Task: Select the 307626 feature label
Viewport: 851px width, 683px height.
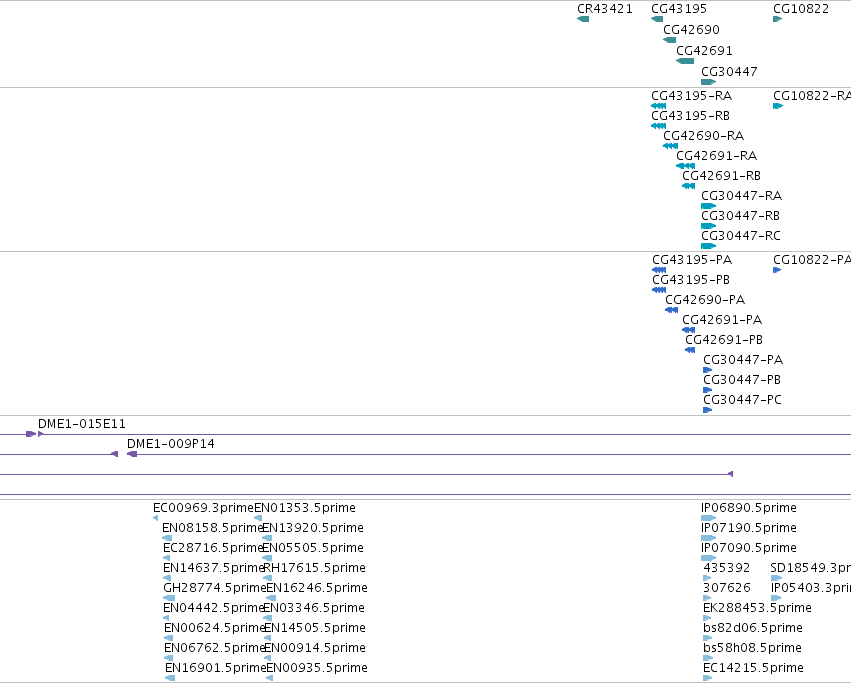Action: click(727, 589)
